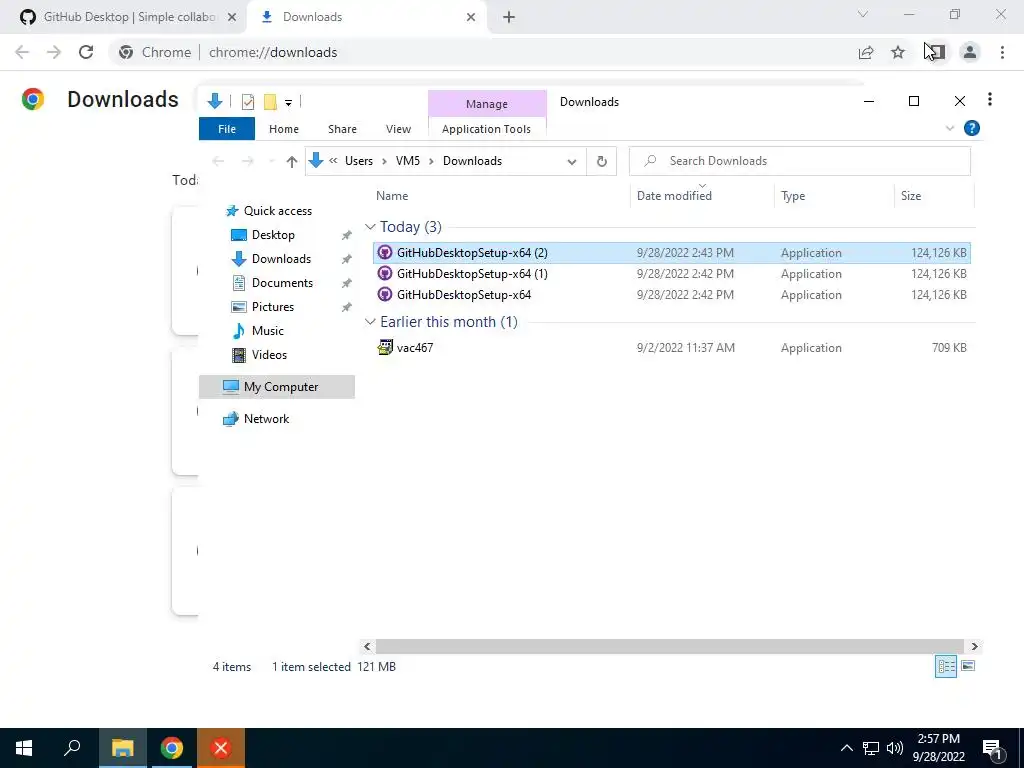This screenshot has height=768, width=1024.
Task: Sort files by Name column
Action: [x=392, y=196]
